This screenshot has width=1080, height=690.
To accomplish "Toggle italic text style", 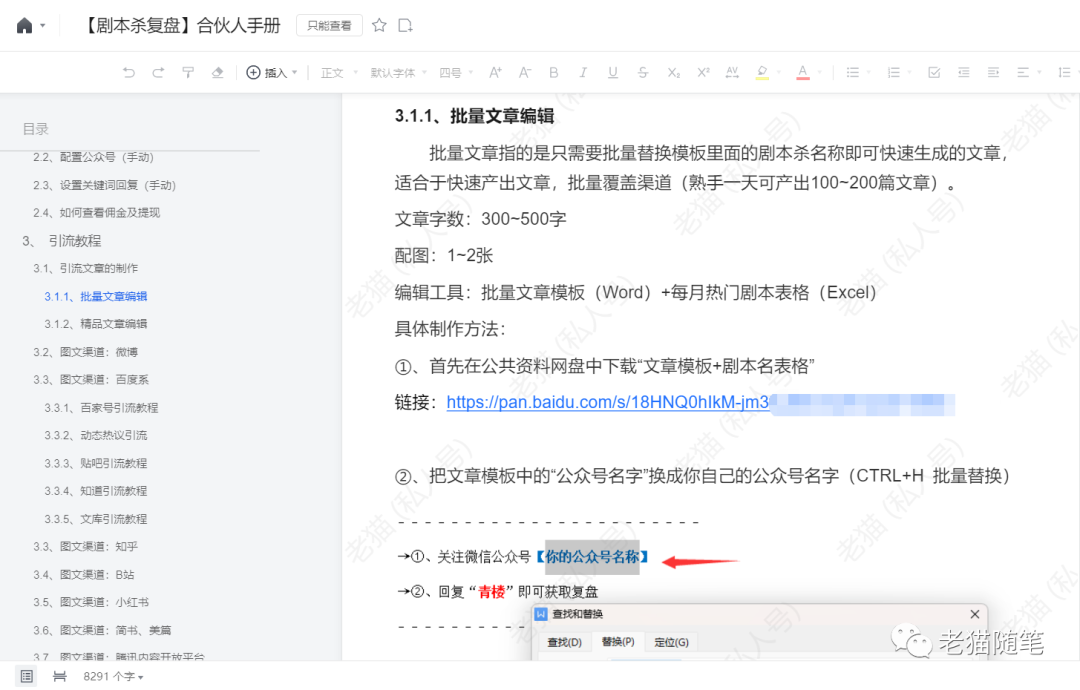I will click(583, 72).
